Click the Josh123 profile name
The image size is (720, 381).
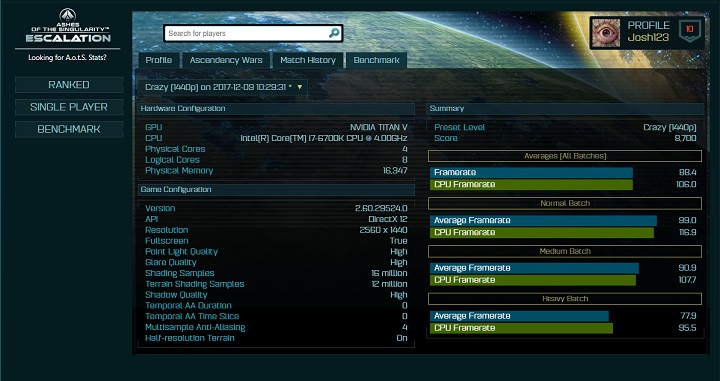tap(648, 38)
